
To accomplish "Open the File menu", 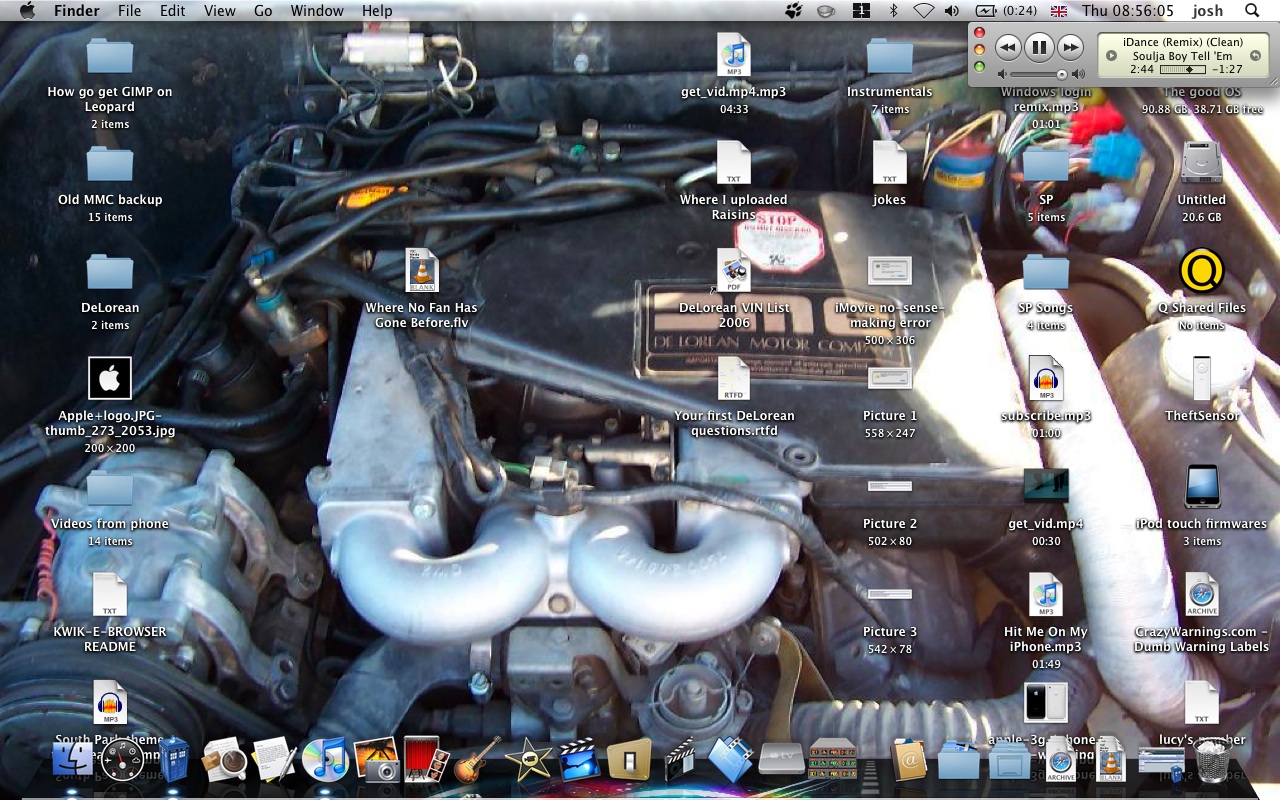I will tap(129, 11).
